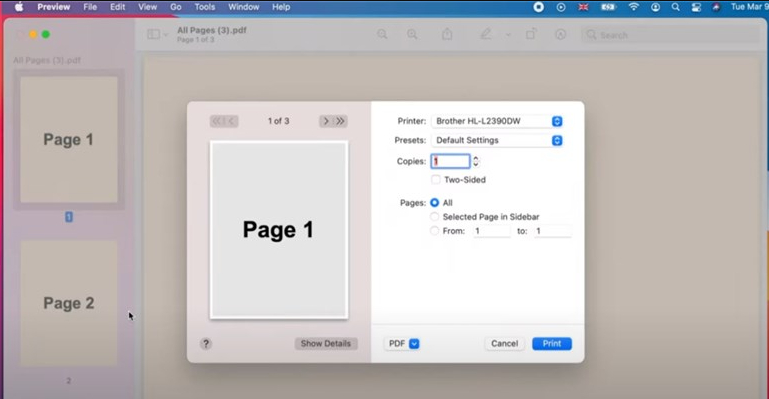Open the Edit menu
The height and width of the screenshot is (399, 769).
(117, 7)
